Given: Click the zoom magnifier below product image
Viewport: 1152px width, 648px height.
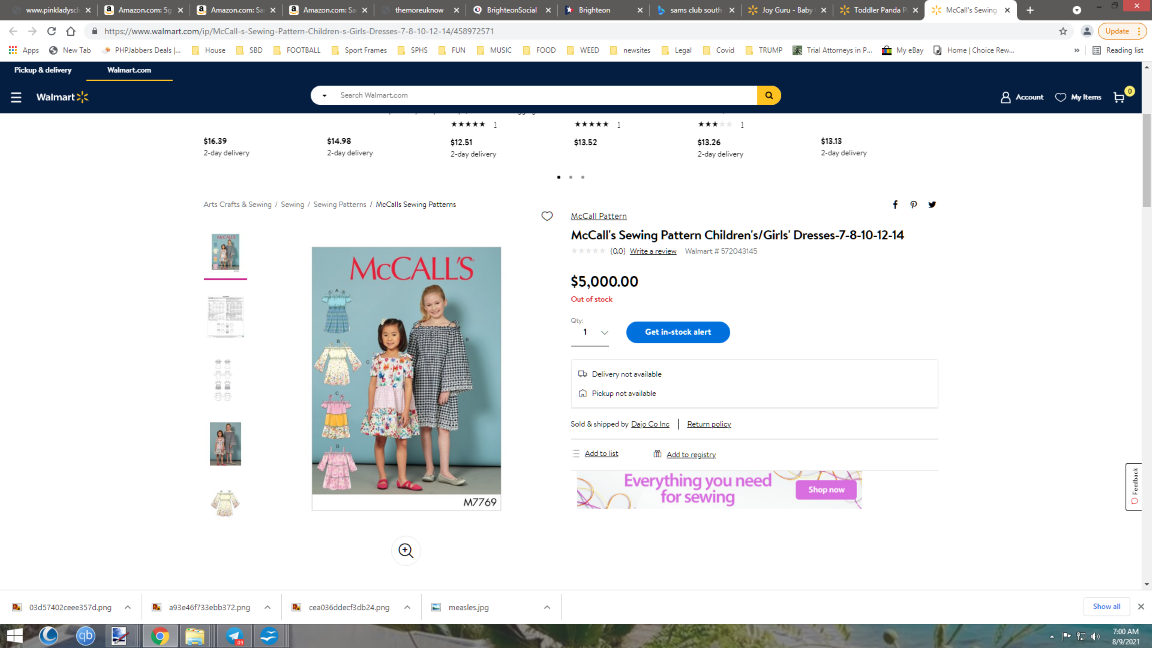Looking at the screenshot, I should (405, 550).
